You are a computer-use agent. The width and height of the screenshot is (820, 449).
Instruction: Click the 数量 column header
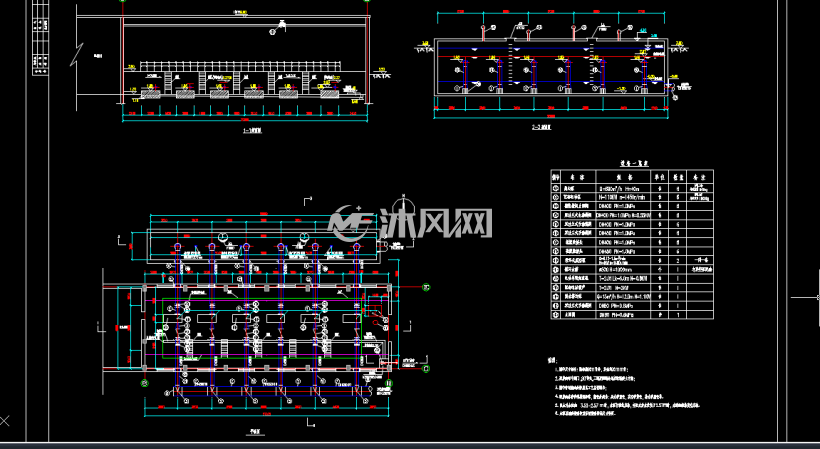[x=678, y=177]
